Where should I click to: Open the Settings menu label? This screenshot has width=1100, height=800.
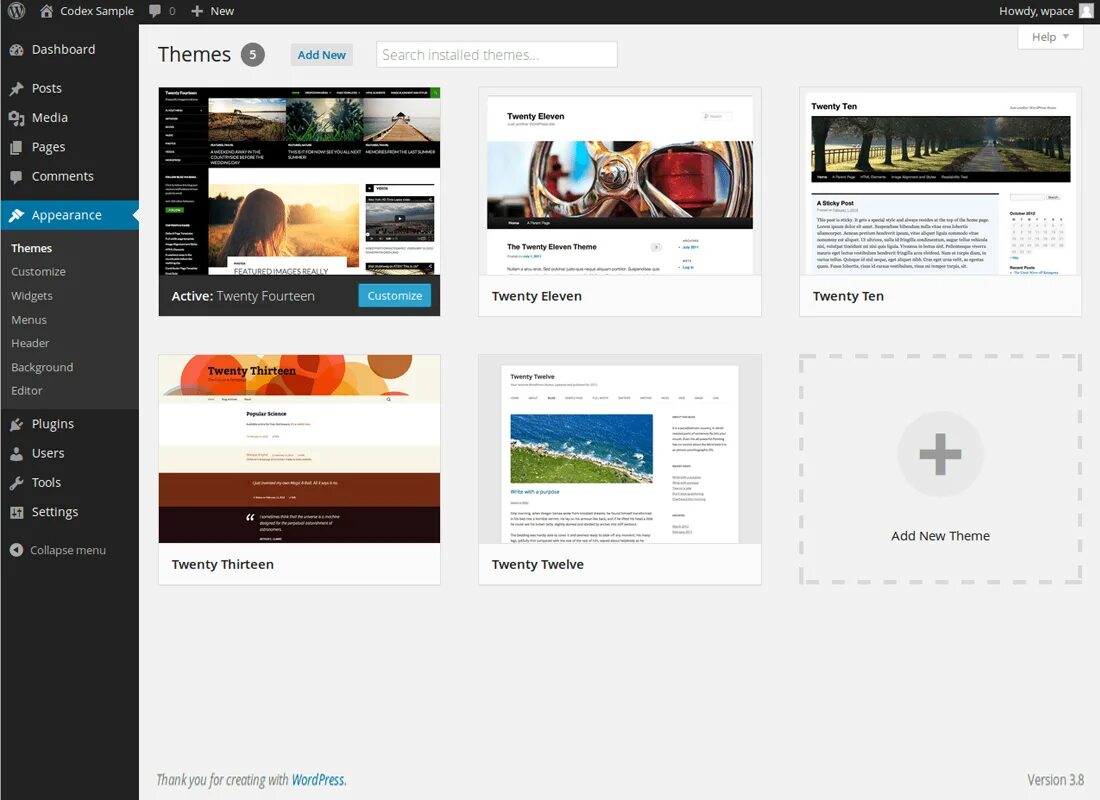(x=55, y=512)
